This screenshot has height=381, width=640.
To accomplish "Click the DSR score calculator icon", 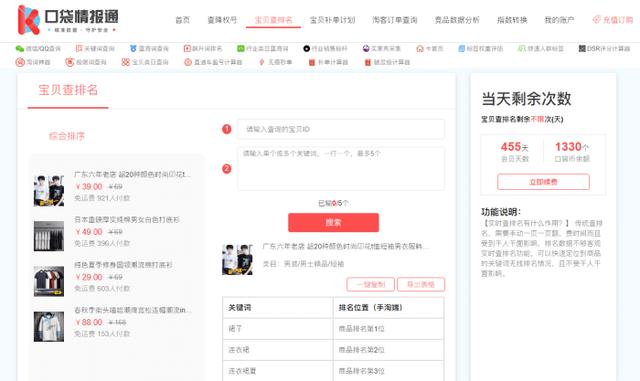I will [x=582, y=49].
